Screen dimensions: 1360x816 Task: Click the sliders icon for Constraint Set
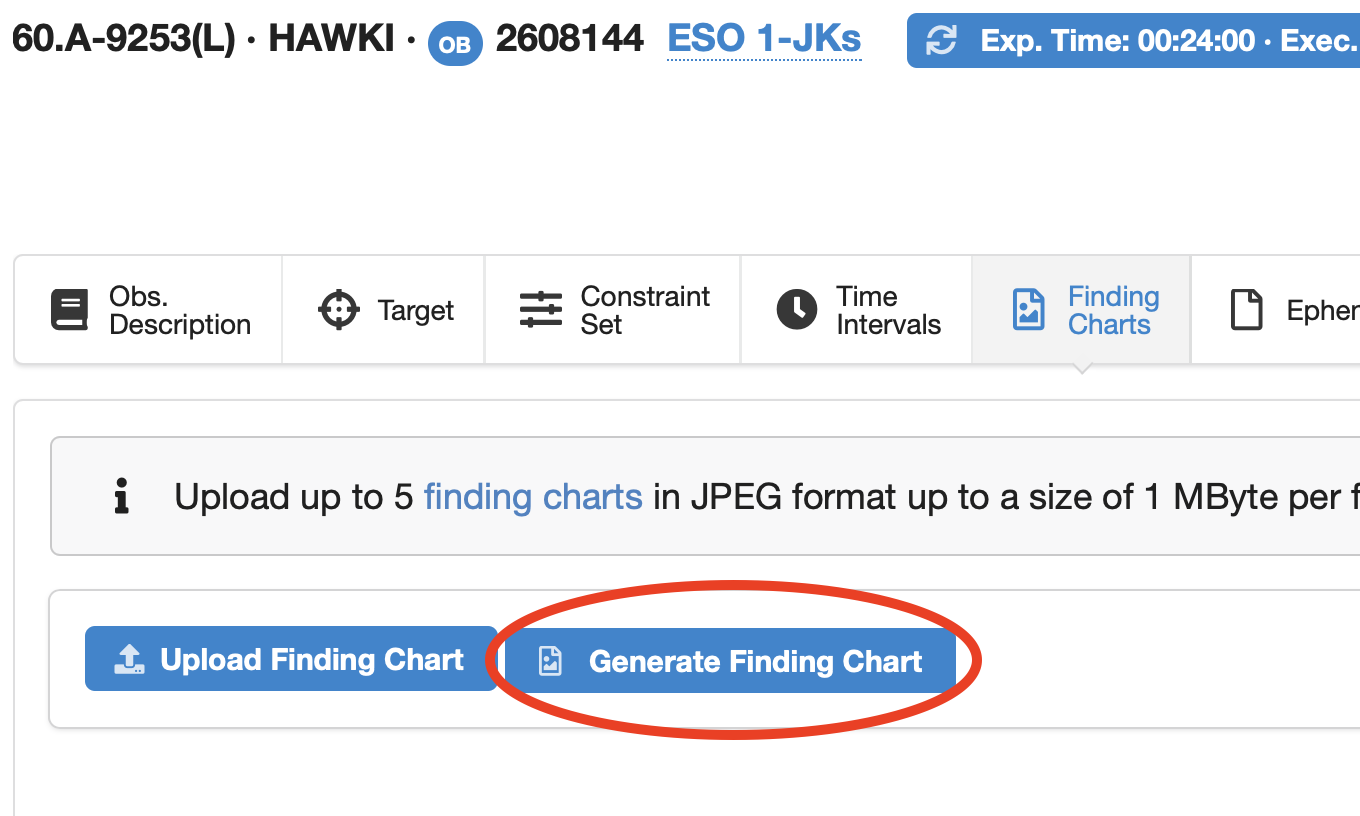(x=541, y=310)
